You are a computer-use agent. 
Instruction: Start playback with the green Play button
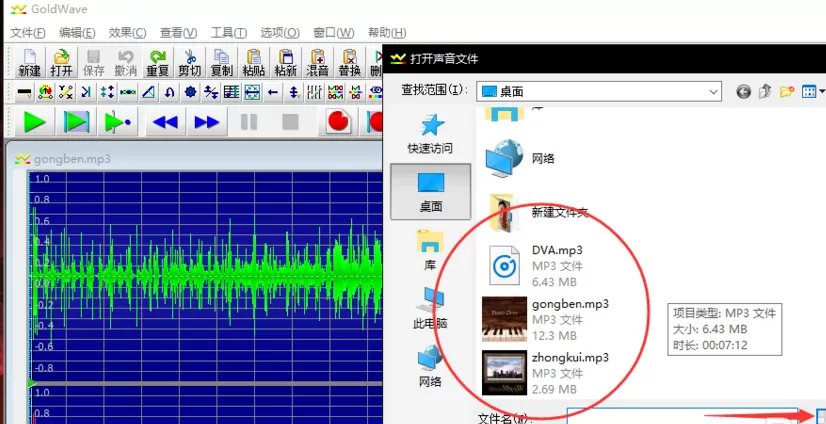34,122
